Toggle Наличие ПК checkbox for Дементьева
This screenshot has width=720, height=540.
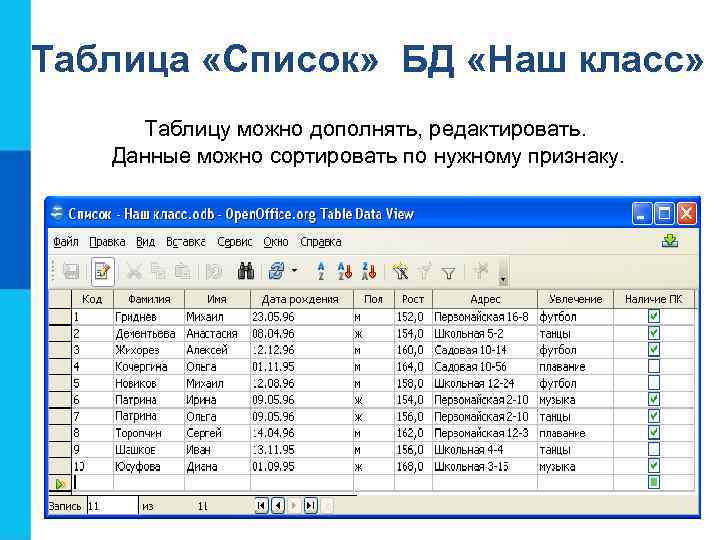654,333
